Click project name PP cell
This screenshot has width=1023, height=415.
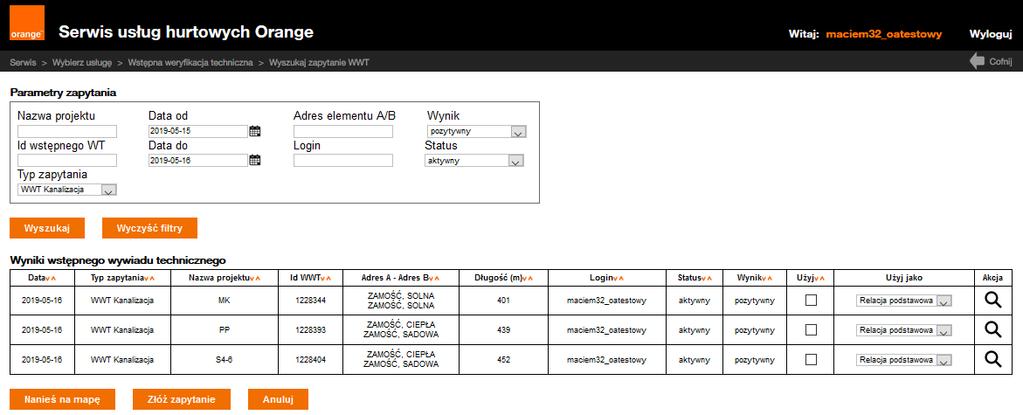(224, 330)
